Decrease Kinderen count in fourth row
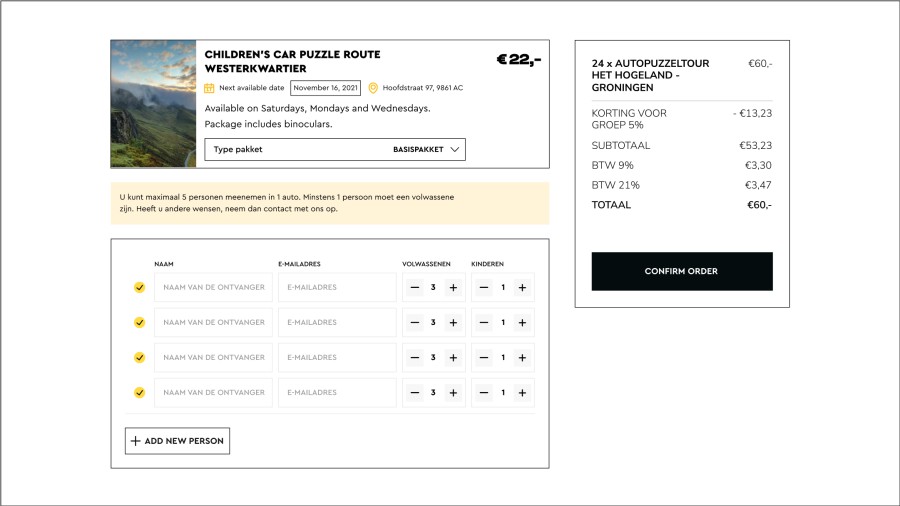900x506 pixels. (484, 393)
